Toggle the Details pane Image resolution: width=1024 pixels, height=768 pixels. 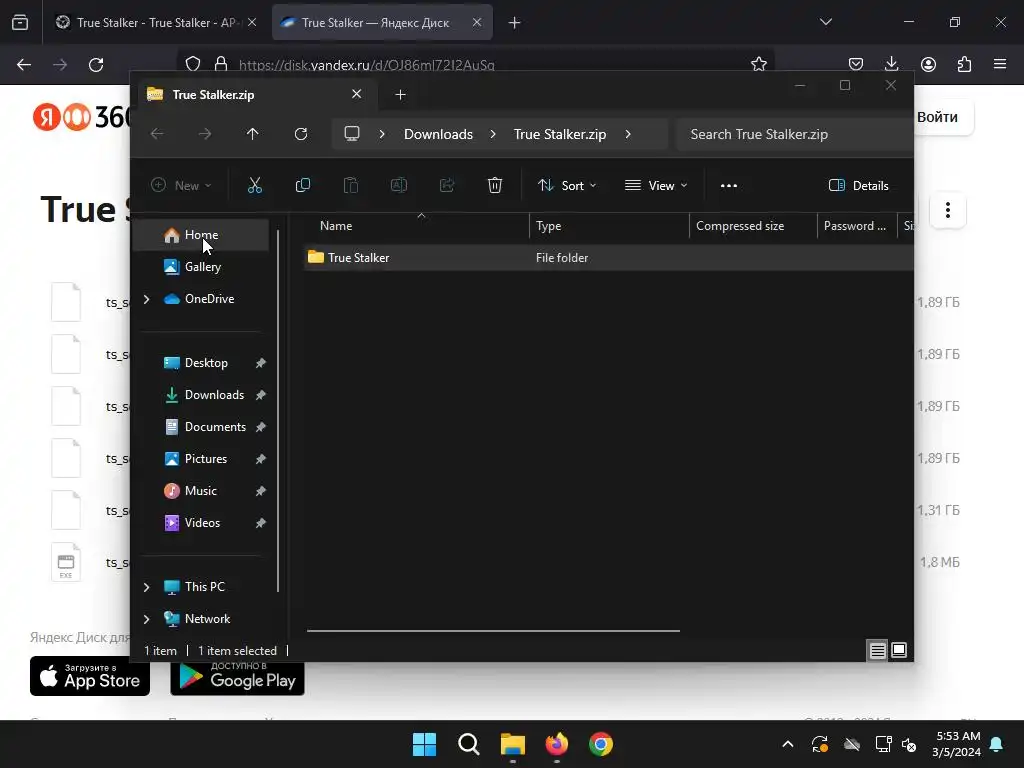coord(859,185)
